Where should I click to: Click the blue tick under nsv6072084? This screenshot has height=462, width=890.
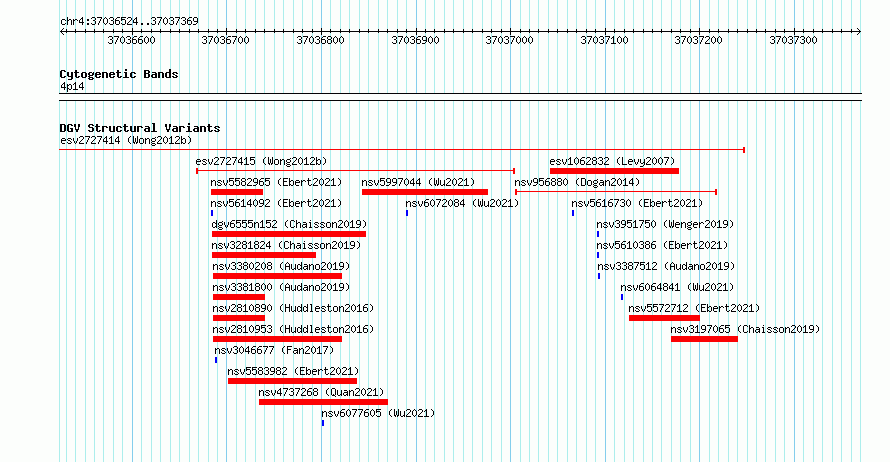click(407, 213)
